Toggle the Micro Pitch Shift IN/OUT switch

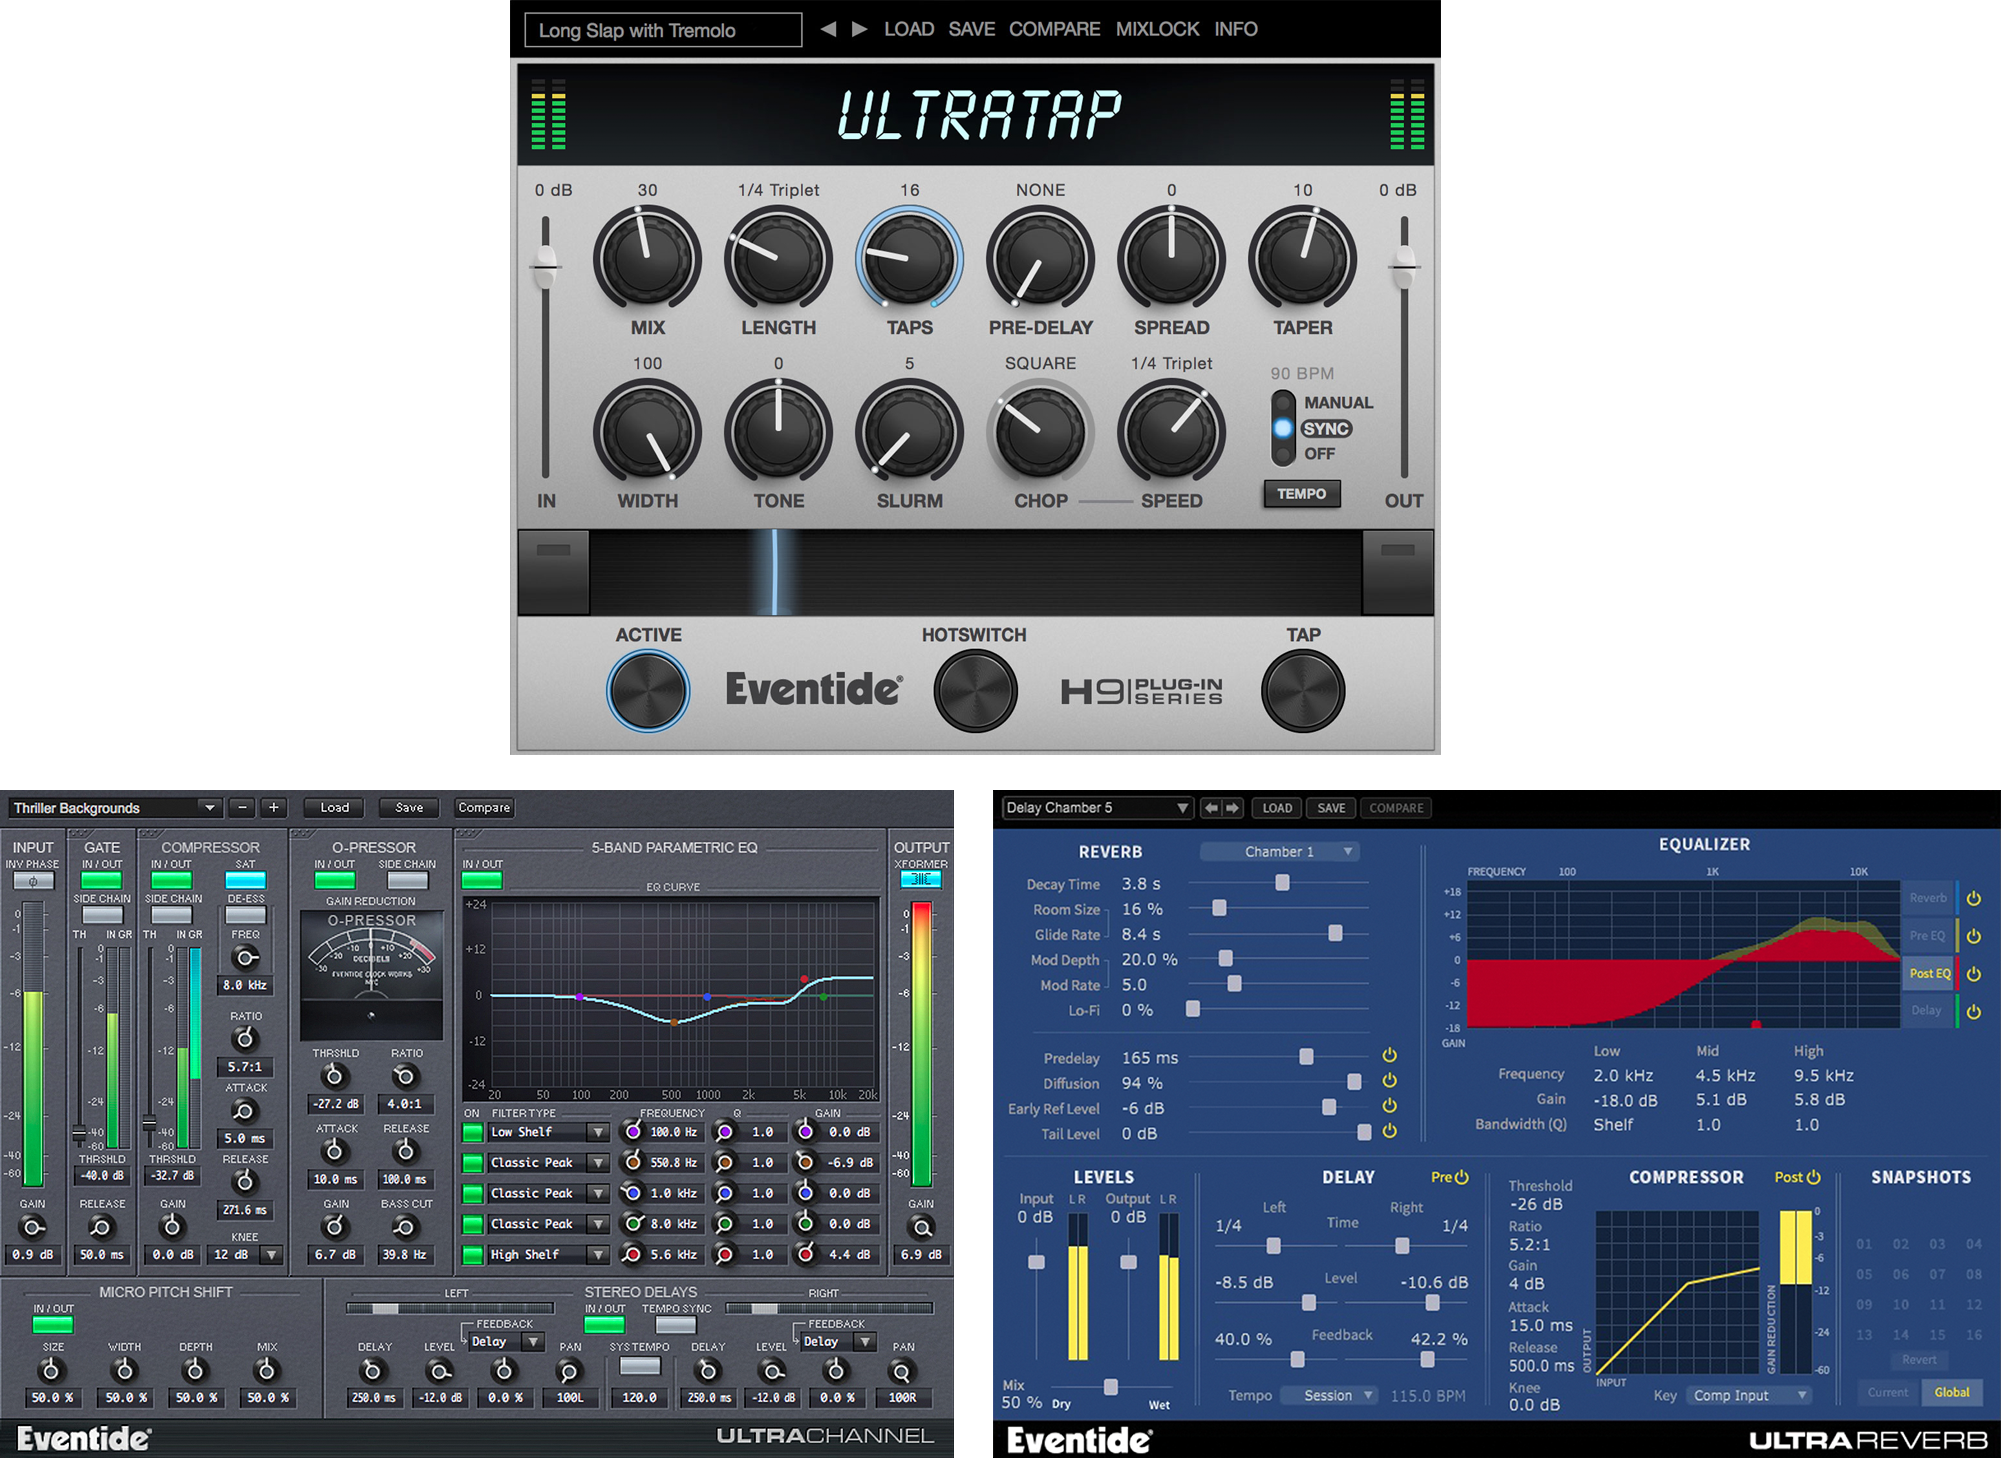(52, 1324)
